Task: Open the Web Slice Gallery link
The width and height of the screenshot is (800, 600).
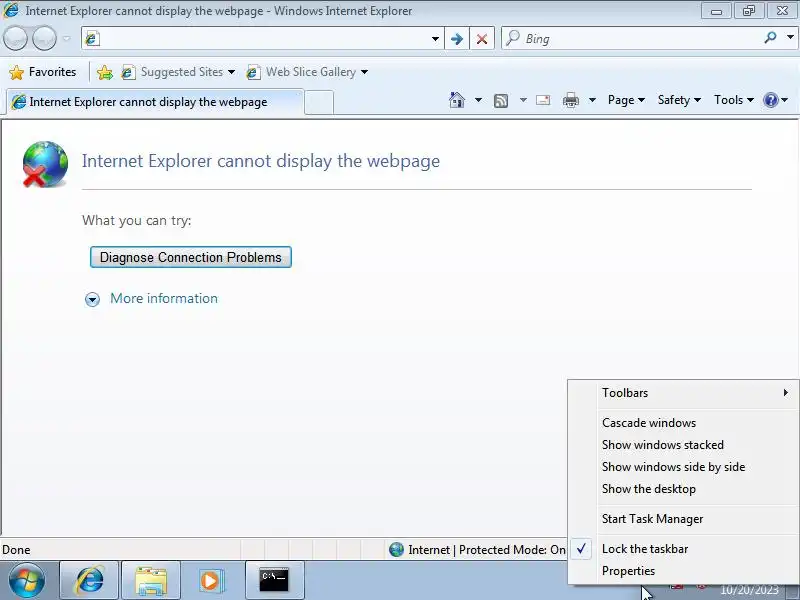Action: pyautogui.click(x=302, y=72)
